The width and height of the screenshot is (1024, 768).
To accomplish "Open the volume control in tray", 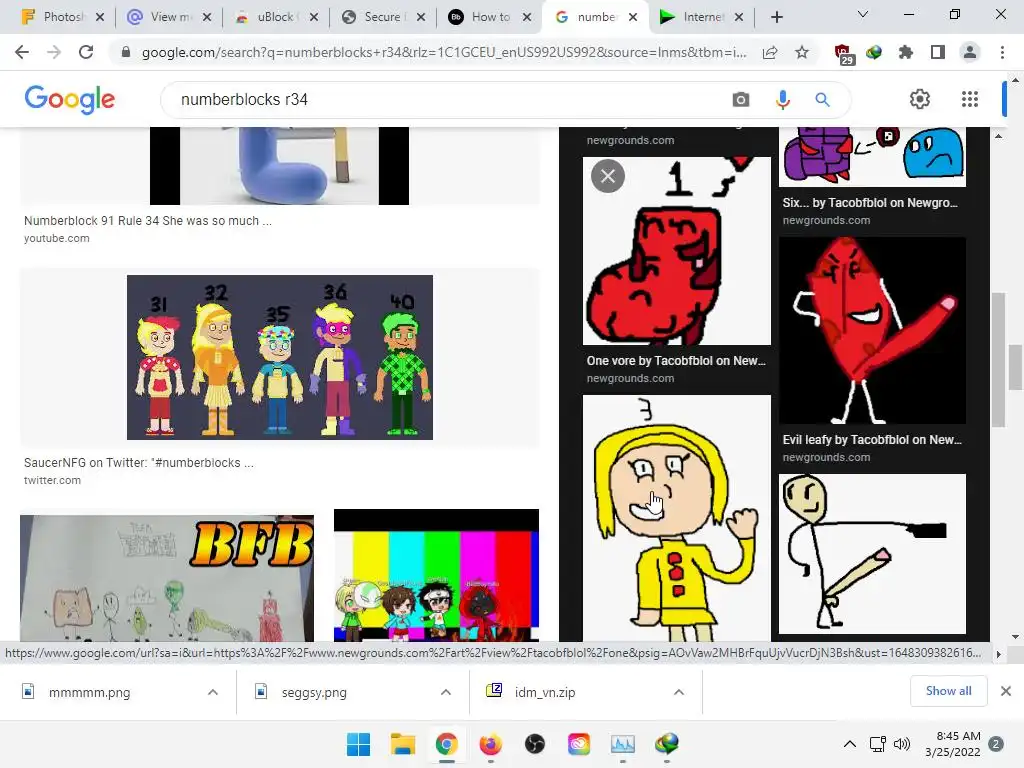I will (x=902, y=744).
